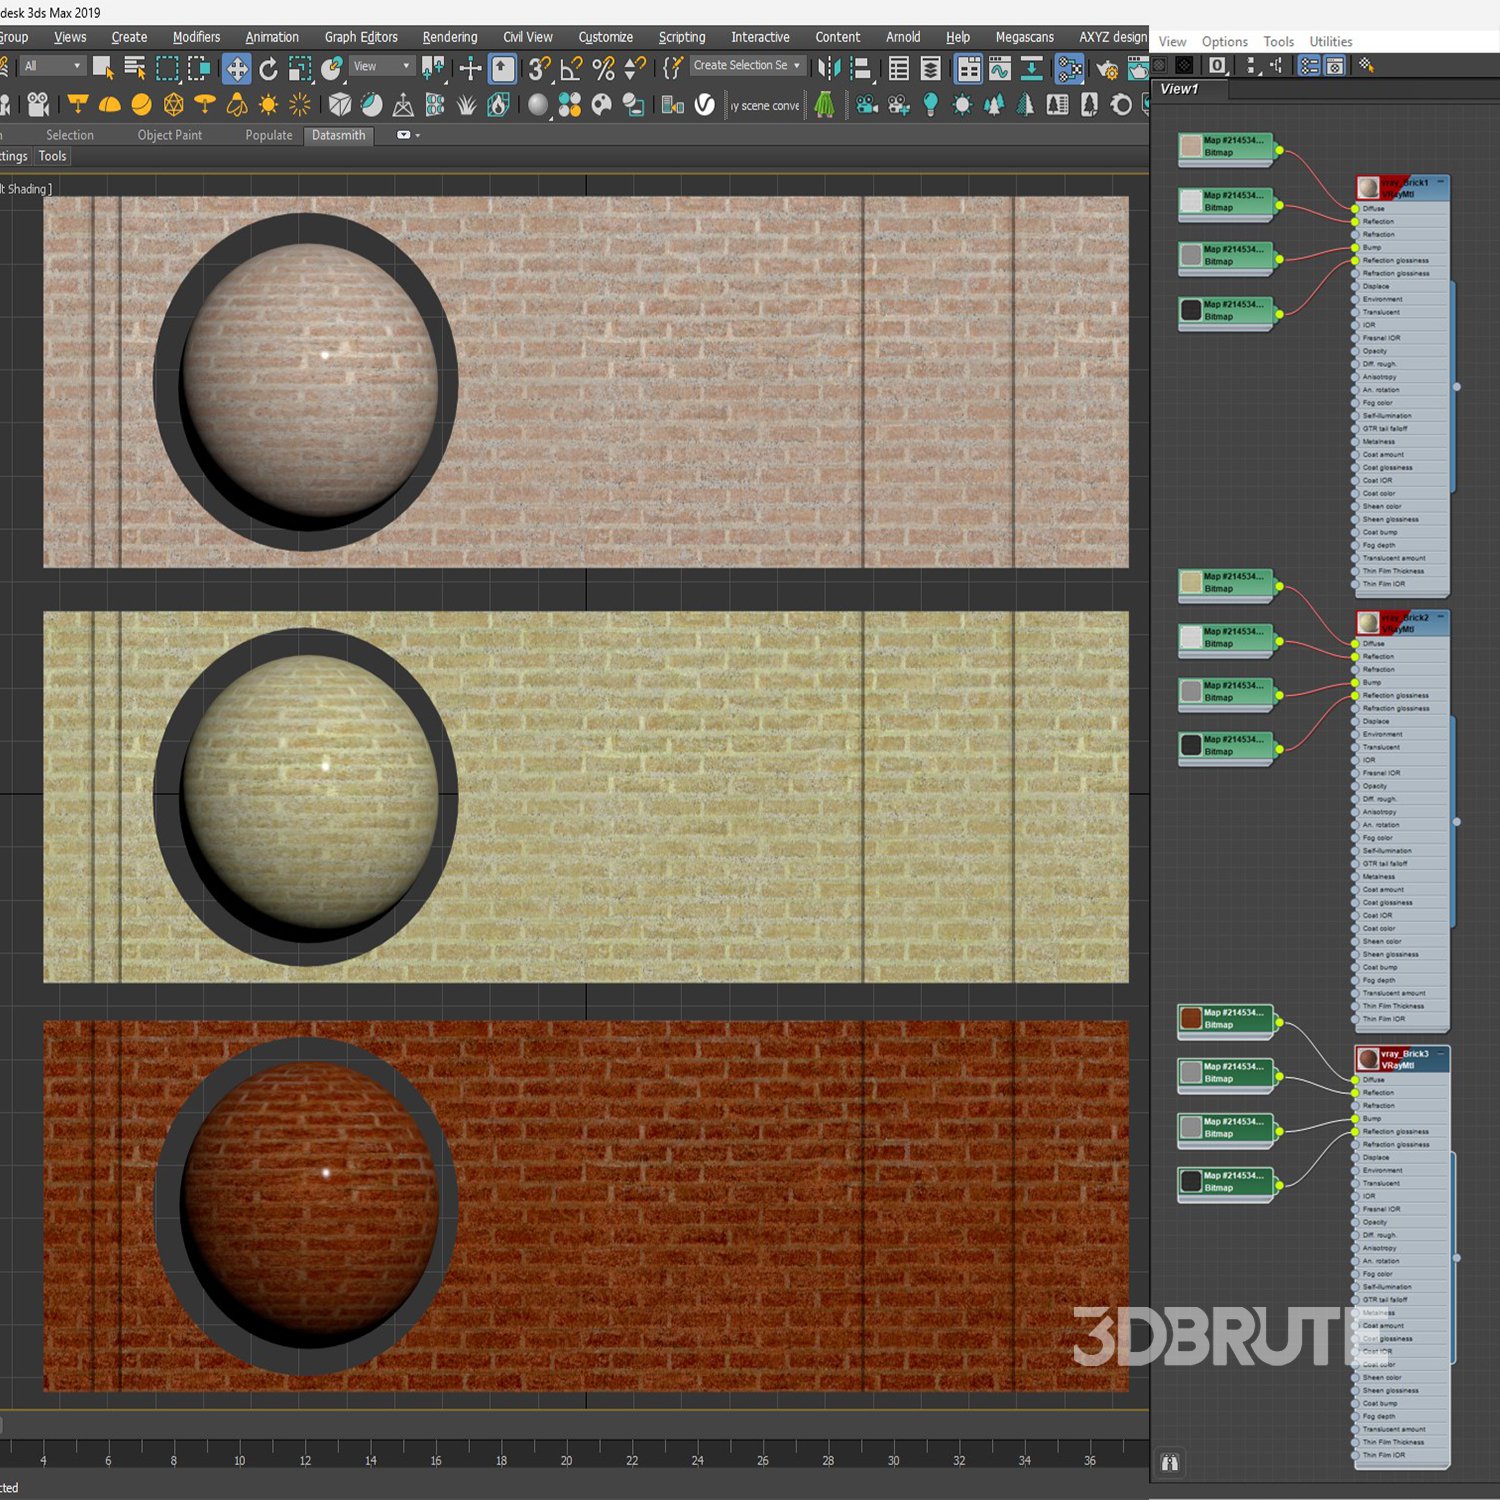
Task: Select the View1 tab in material editor
Action: (1179, 89)
